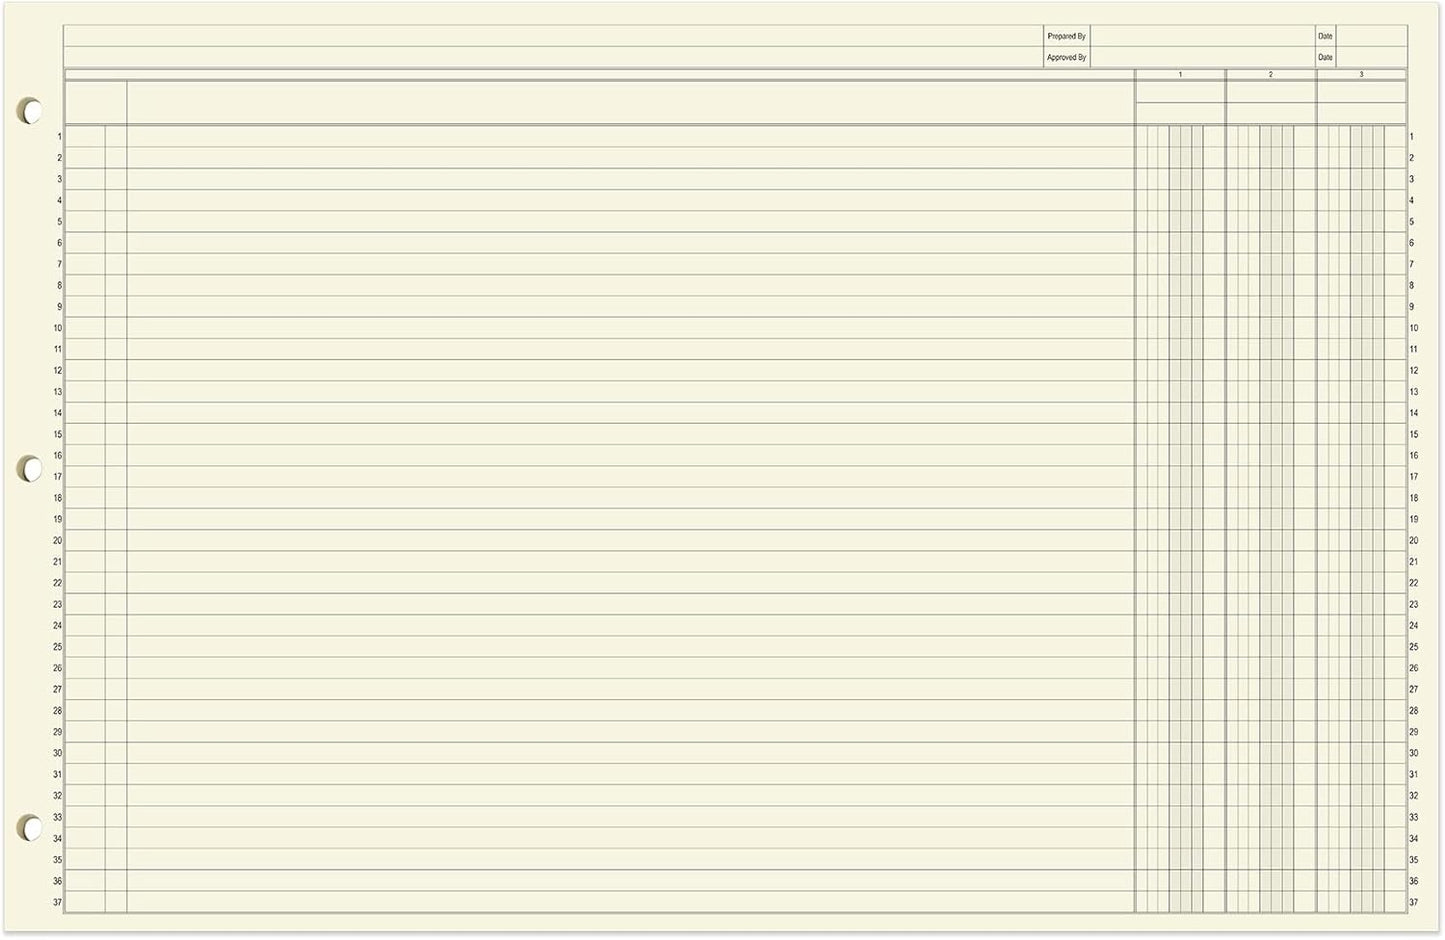Click the Date label beside Prepared By

pos(1323,36)
